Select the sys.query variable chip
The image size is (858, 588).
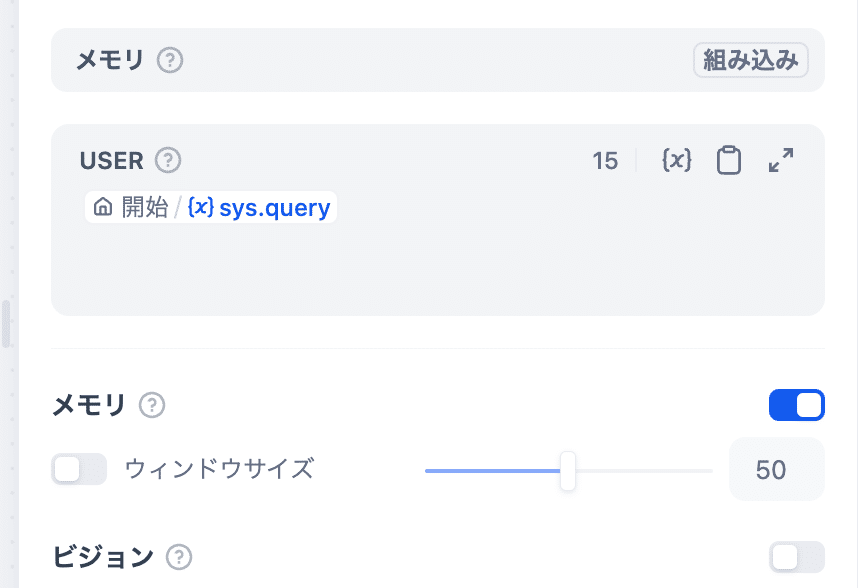[x=260, y=208]
